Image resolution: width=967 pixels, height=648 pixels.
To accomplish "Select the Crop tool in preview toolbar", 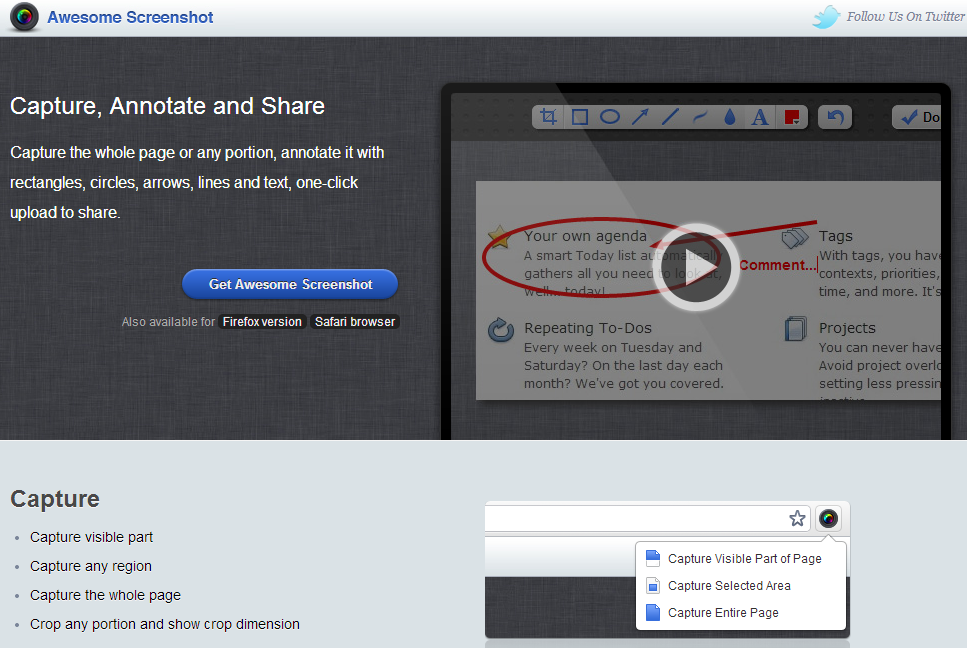I will pos(548,117).
